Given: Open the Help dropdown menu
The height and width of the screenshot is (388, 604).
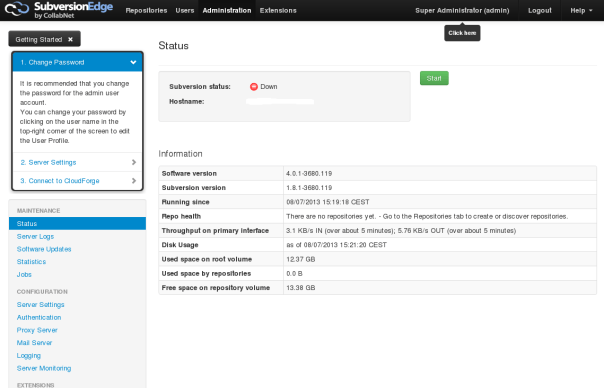Looking at the screenshot, I should pos(581,11).
